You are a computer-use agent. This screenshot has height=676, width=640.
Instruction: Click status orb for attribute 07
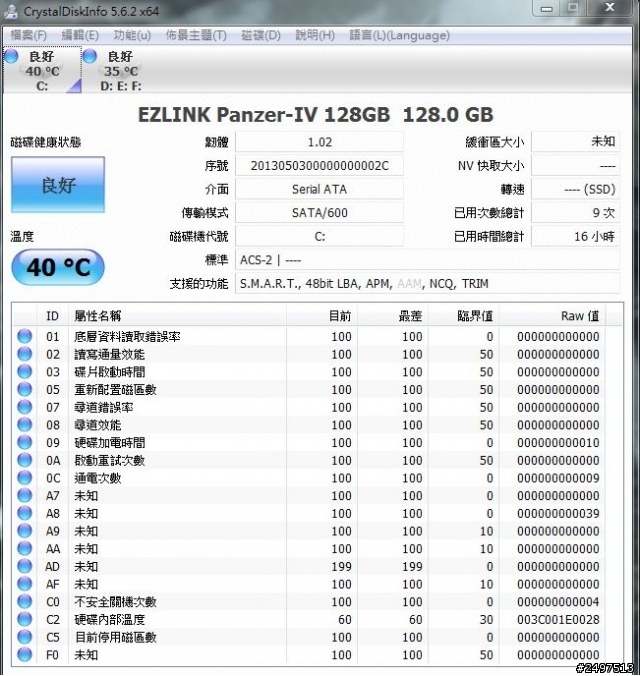pyautogui.click(x=25, y=407)
